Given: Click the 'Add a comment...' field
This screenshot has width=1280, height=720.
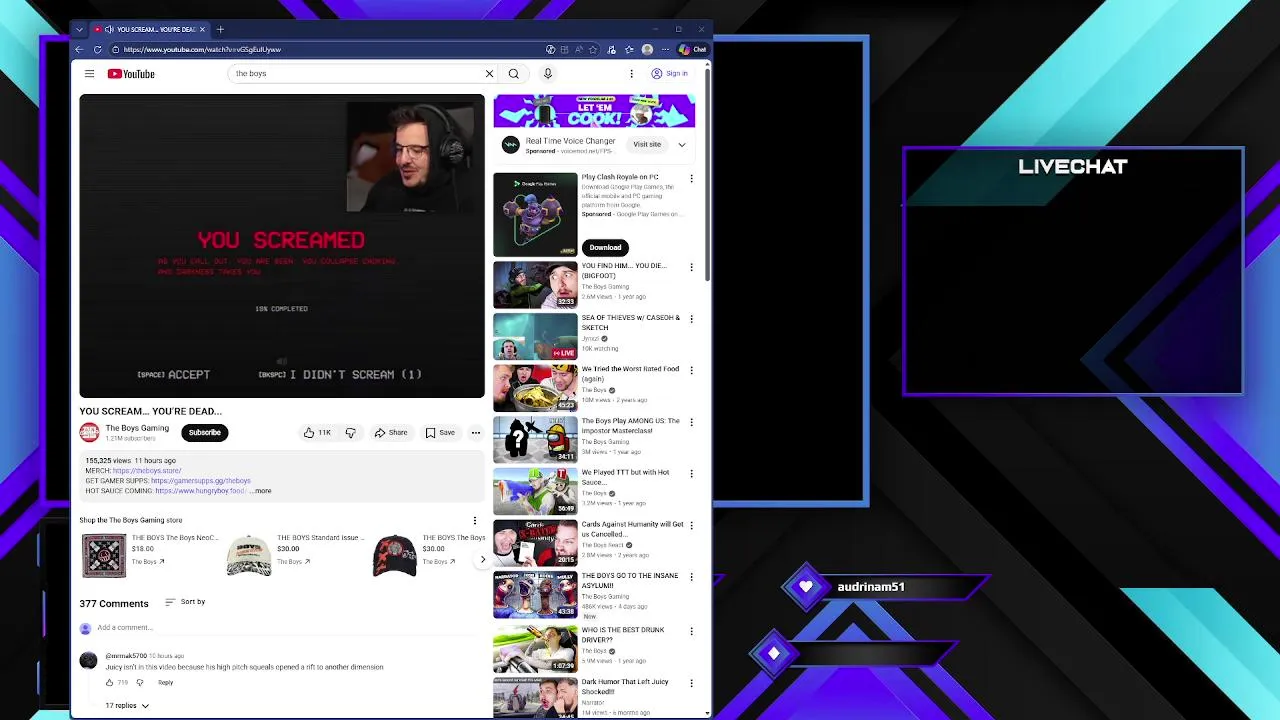Looking at the screenshot, I should click(290, 627).
